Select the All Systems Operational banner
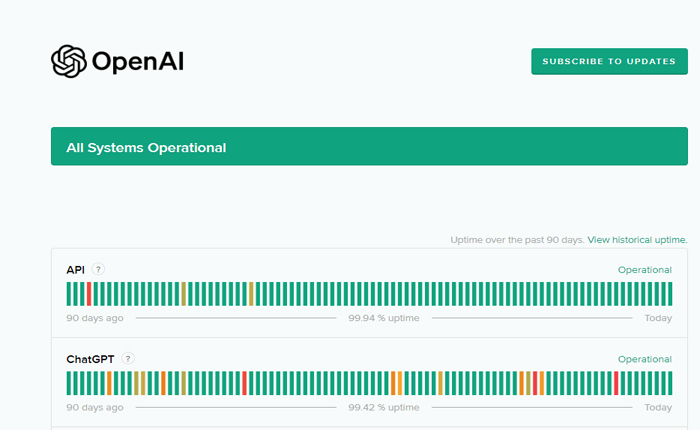The width and height of the screenshot is (700, 430). pos(369,147)
